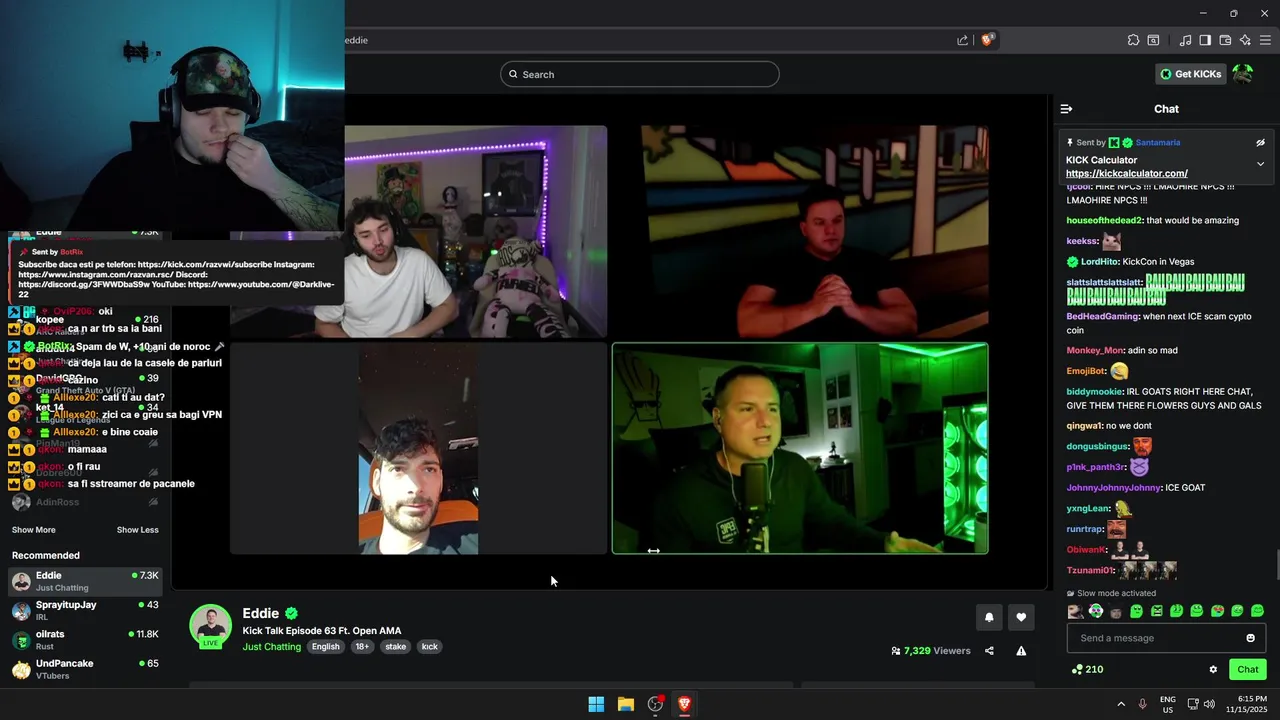Click Show Less in sidebar
This screenshot has width=1280, height=720.
(x=137, y=530)
